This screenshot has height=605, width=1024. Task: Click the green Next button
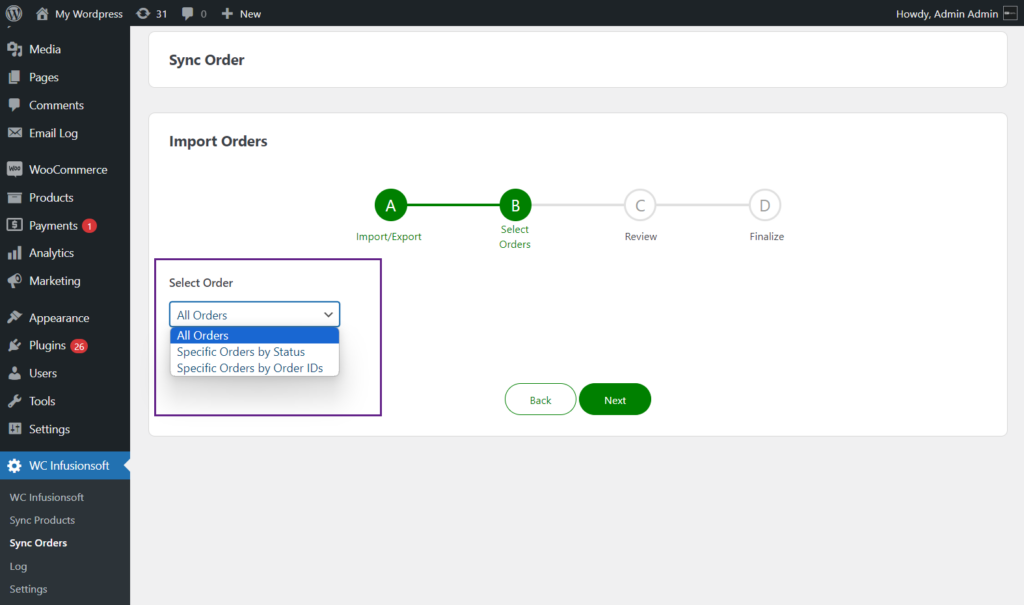pos(615,399)
